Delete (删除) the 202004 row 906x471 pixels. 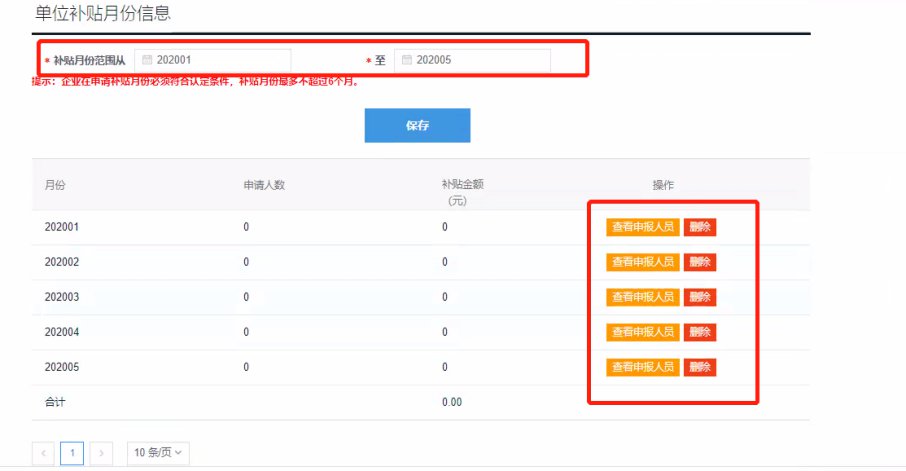(x=700, y=332)
